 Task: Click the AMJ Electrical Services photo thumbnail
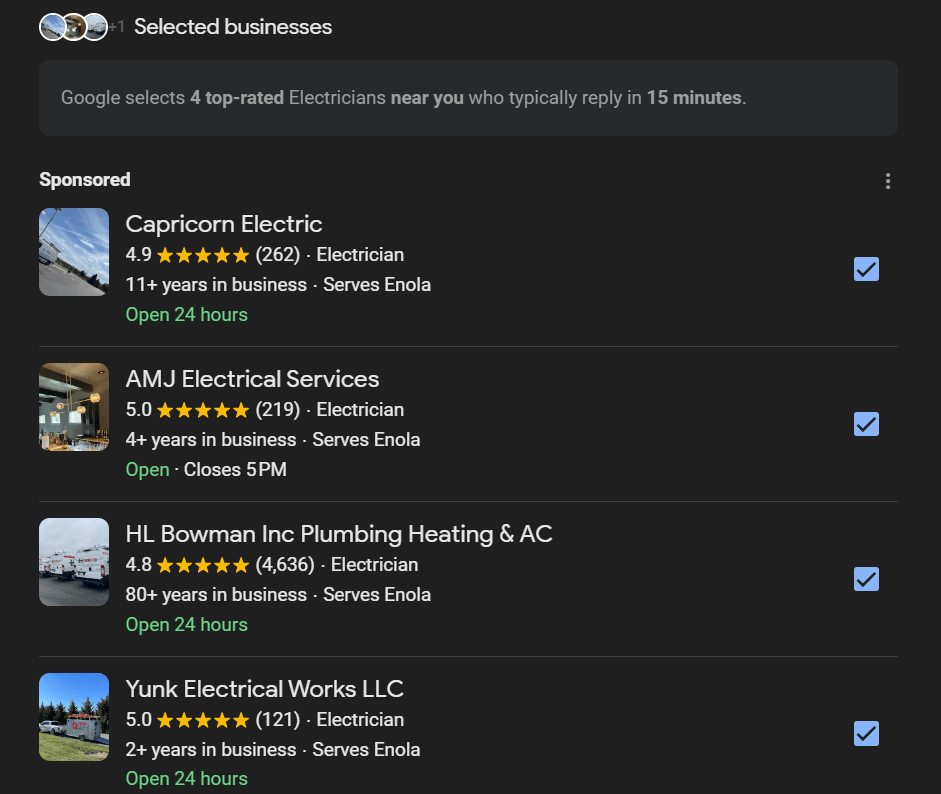[73, 407]
